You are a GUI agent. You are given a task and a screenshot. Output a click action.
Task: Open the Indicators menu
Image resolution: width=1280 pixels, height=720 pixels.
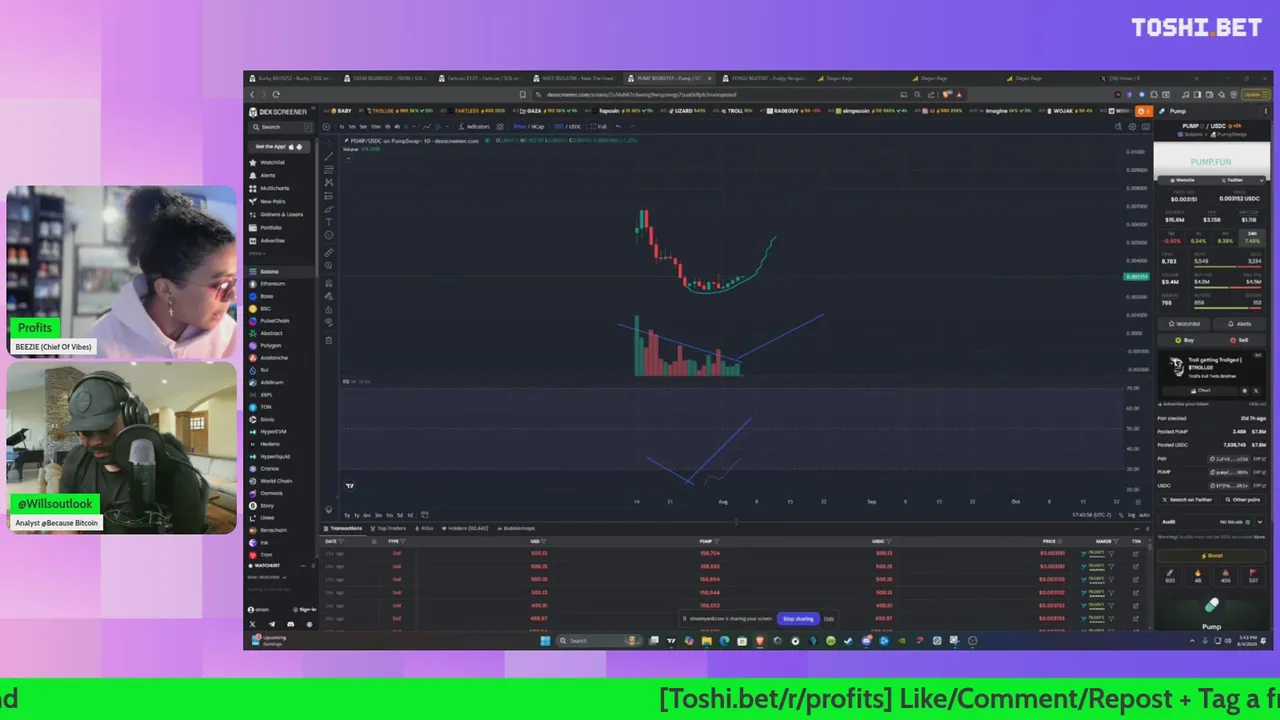coord(475,127)
